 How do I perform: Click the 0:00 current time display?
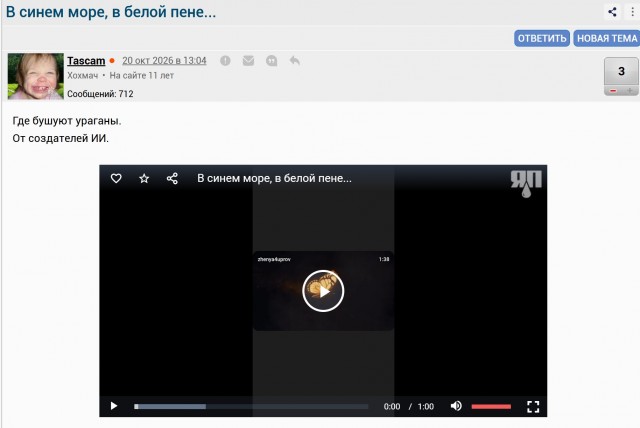[392, 406]
